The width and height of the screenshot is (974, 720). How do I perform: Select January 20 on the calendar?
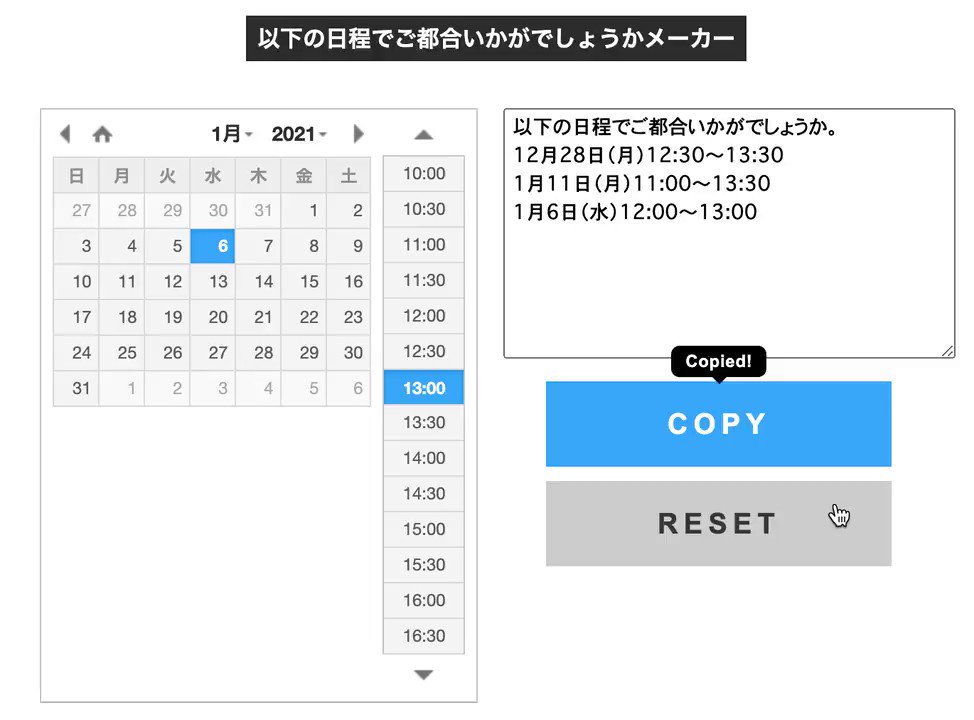pos(218,318)
